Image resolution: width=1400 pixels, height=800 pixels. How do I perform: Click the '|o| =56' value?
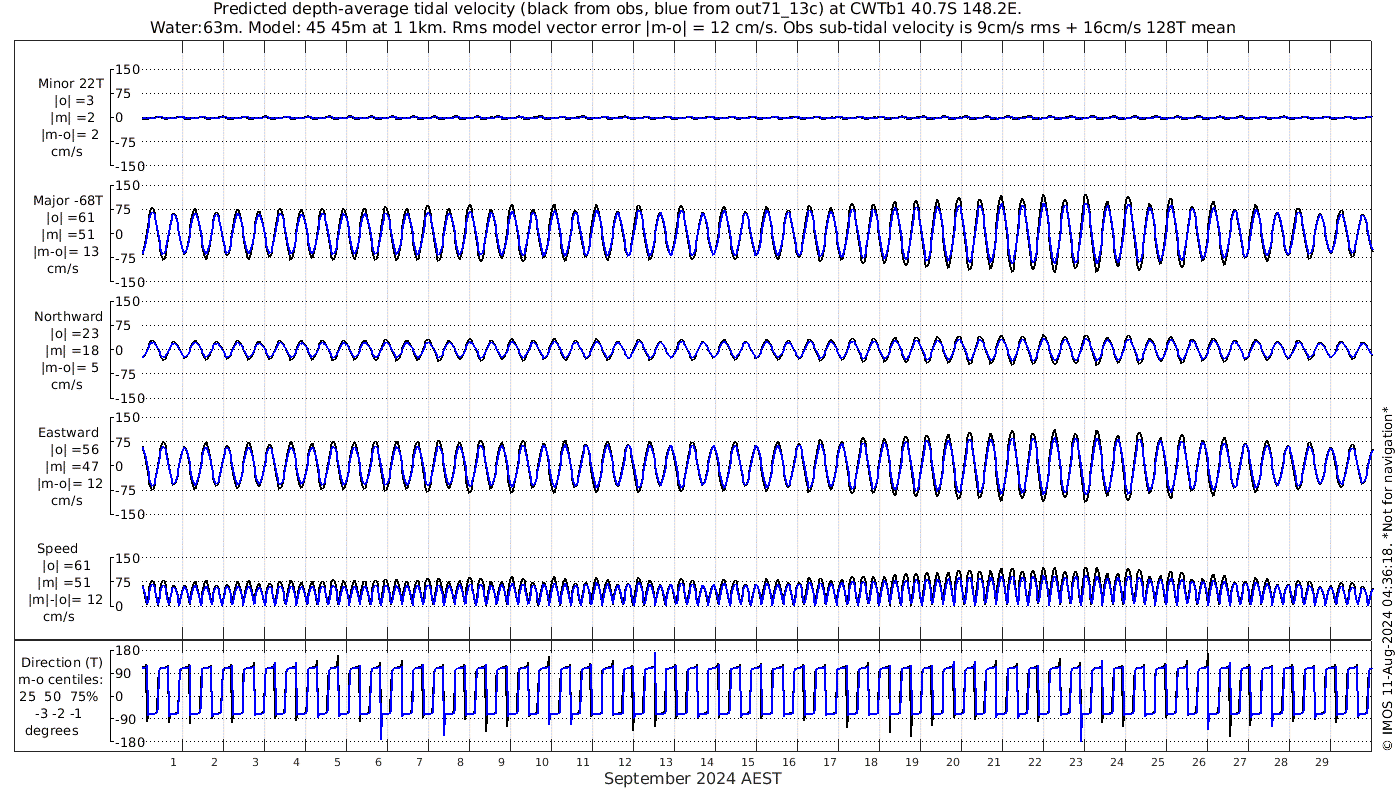click(x=74, y=449)
